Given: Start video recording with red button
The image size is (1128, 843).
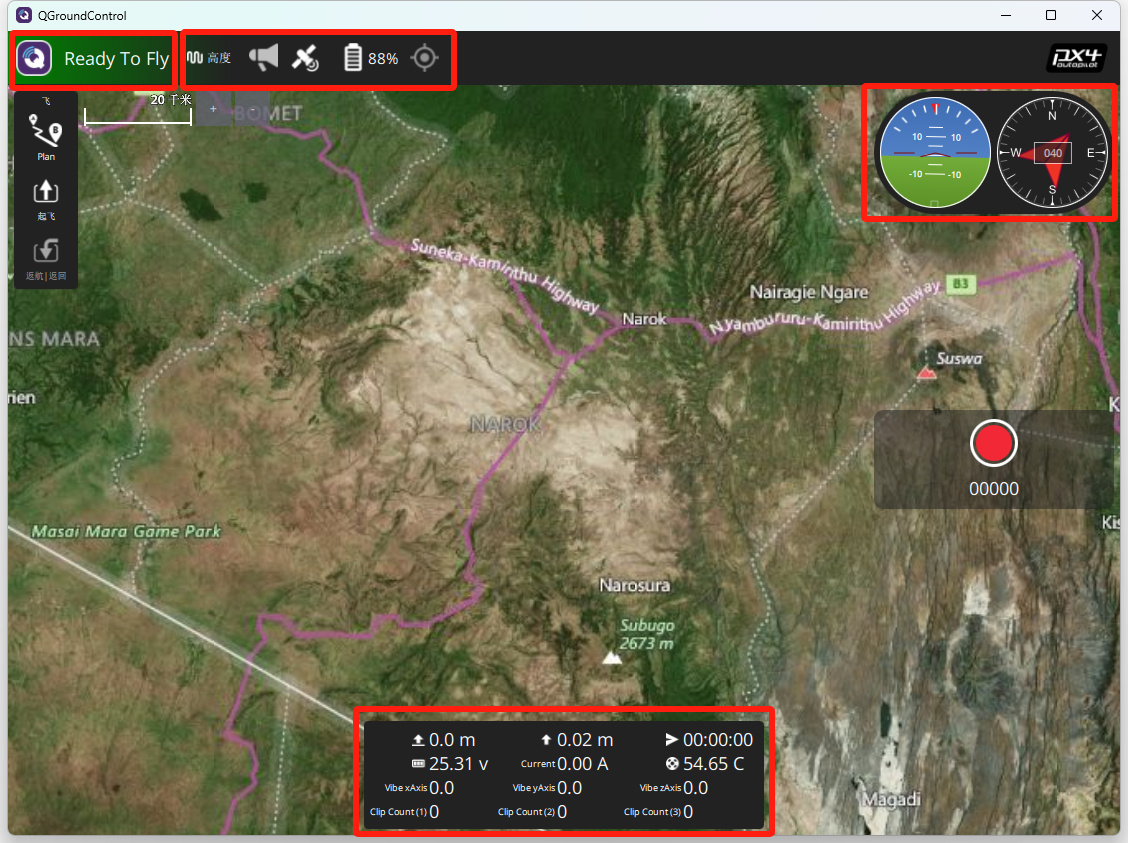Looking at the screenshot, I should (x=993, y=443).
